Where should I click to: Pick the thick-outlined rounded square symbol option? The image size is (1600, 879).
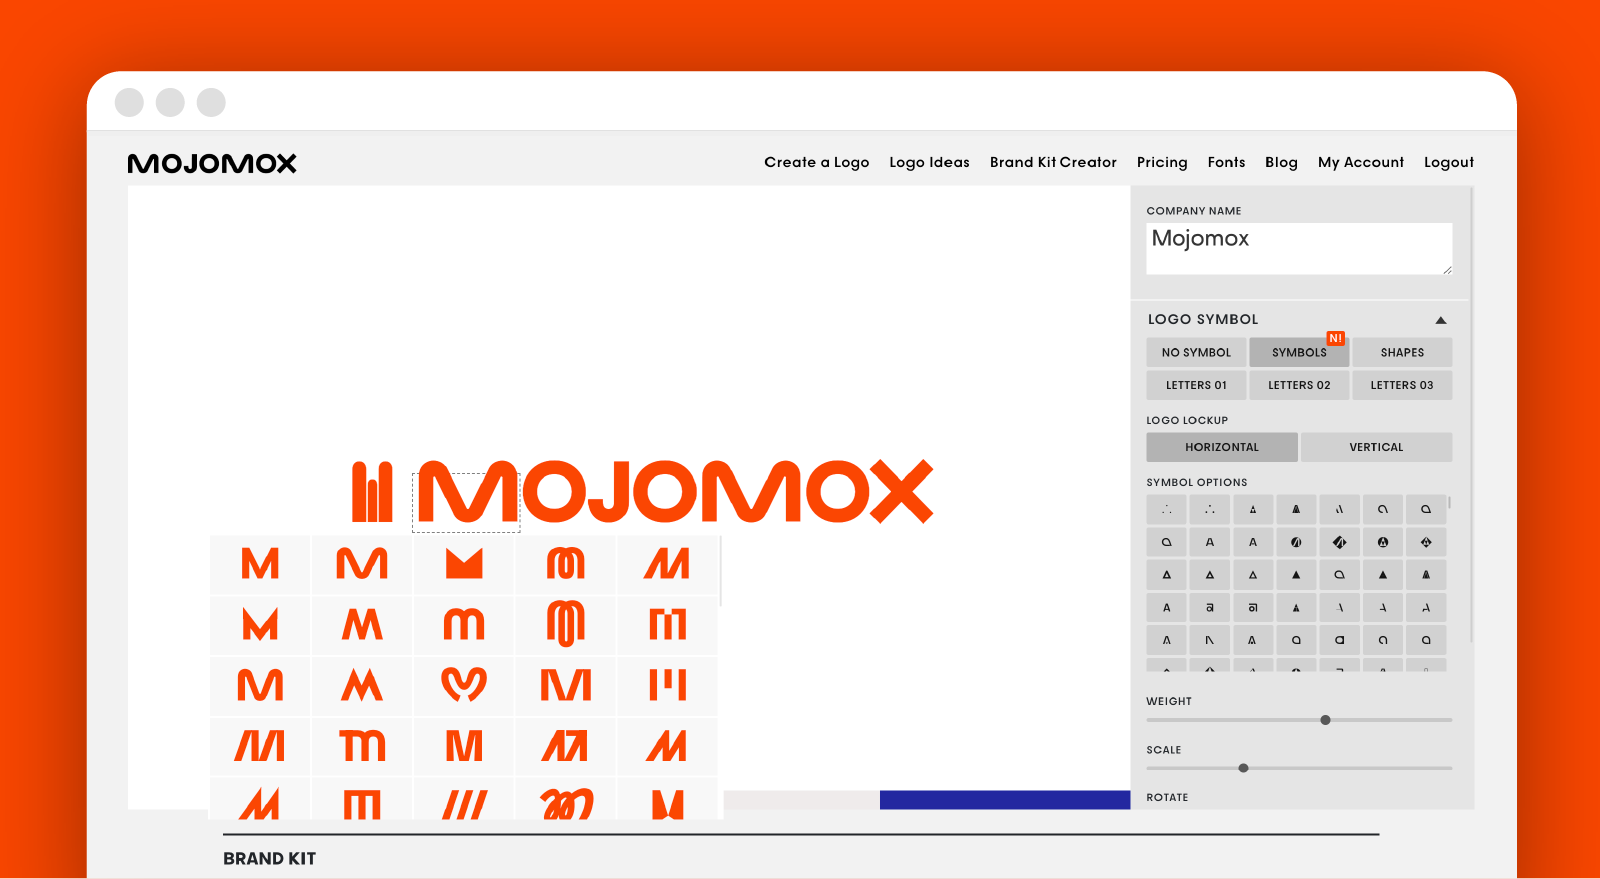[1339, 640]
